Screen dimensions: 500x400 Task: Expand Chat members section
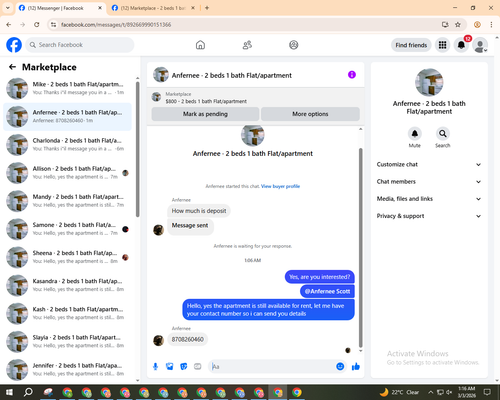tap(429, 182)
